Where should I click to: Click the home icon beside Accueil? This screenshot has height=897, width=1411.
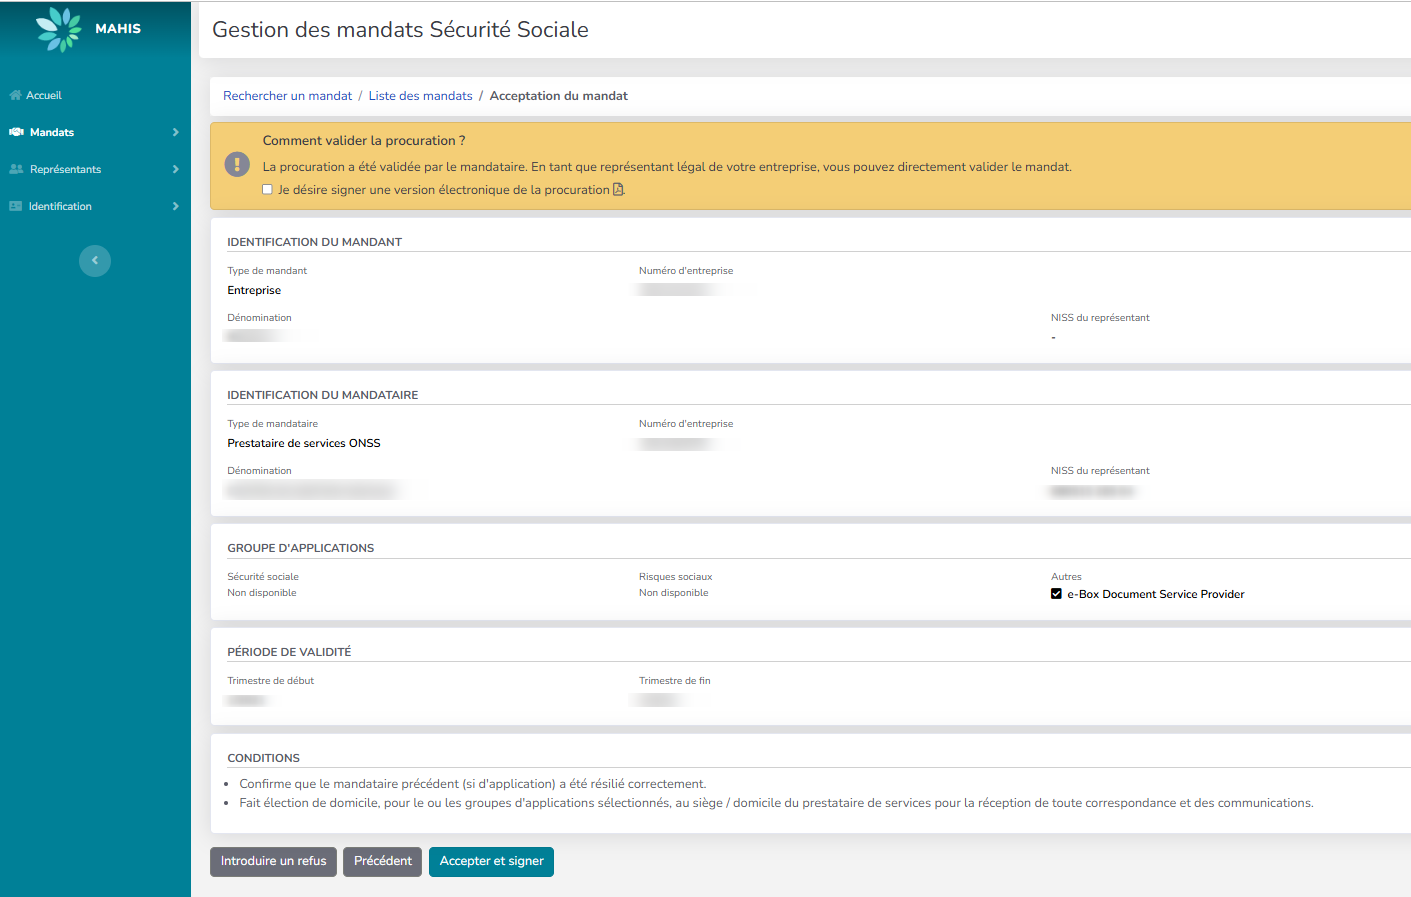(15, 95)
